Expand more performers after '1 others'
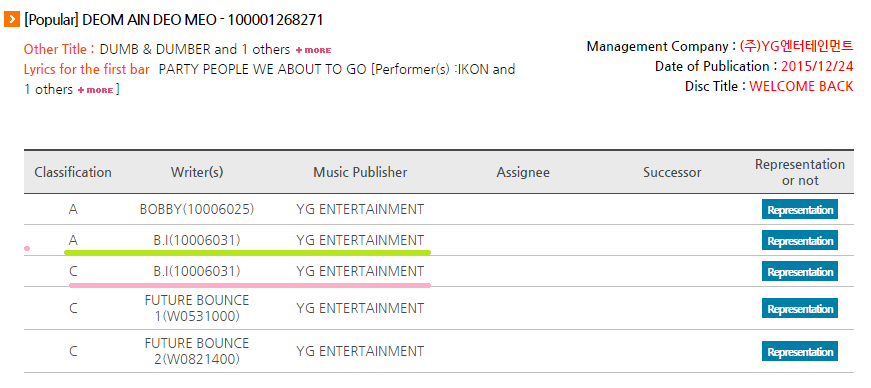The width and height of the screenshot is (871, 388). (96, 90)
